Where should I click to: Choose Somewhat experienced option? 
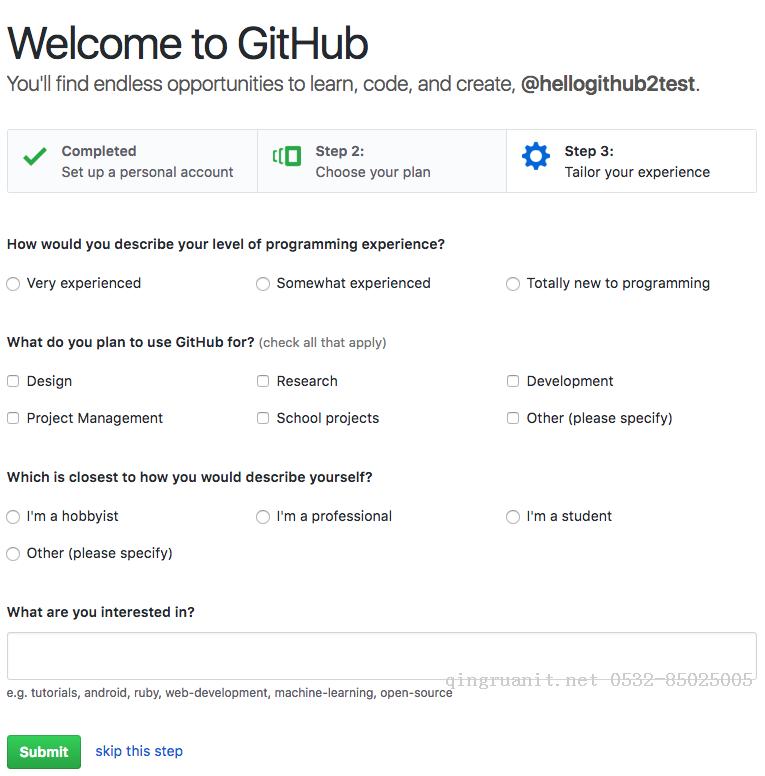tap(263, 284)
